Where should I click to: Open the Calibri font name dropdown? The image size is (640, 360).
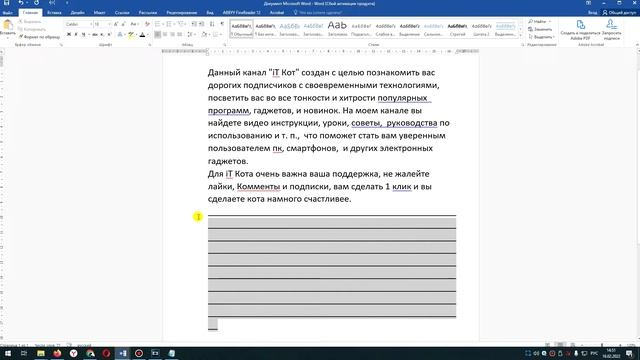pyautogui.click(x=91, y=24)
